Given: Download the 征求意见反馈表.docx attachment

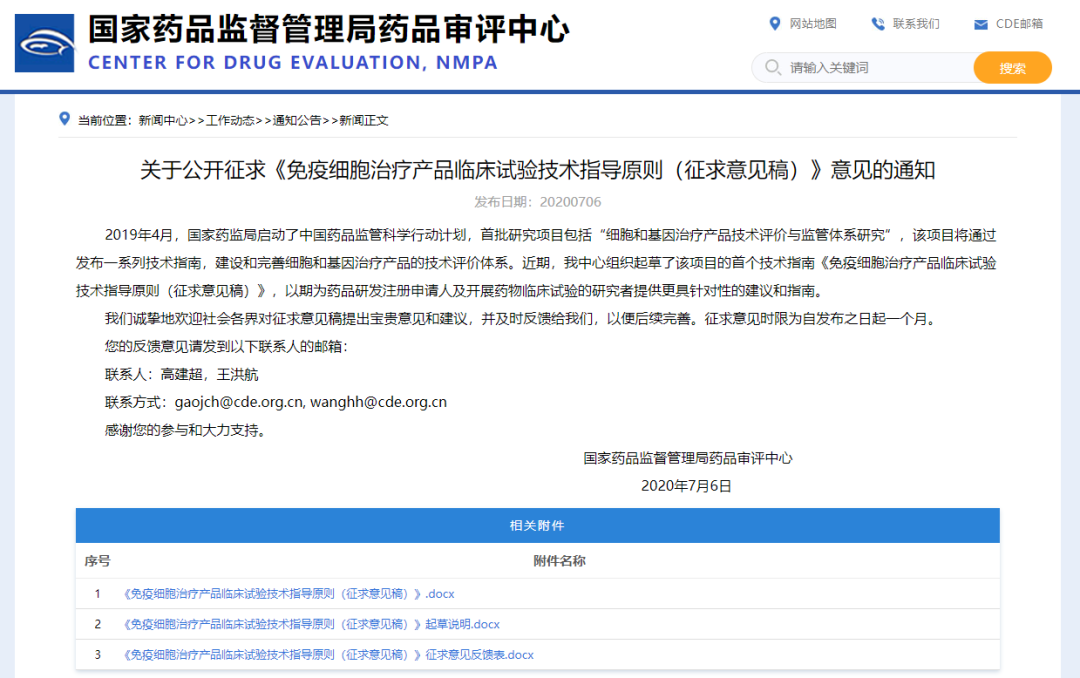Looking at the screenshot, I should [328, 655].
